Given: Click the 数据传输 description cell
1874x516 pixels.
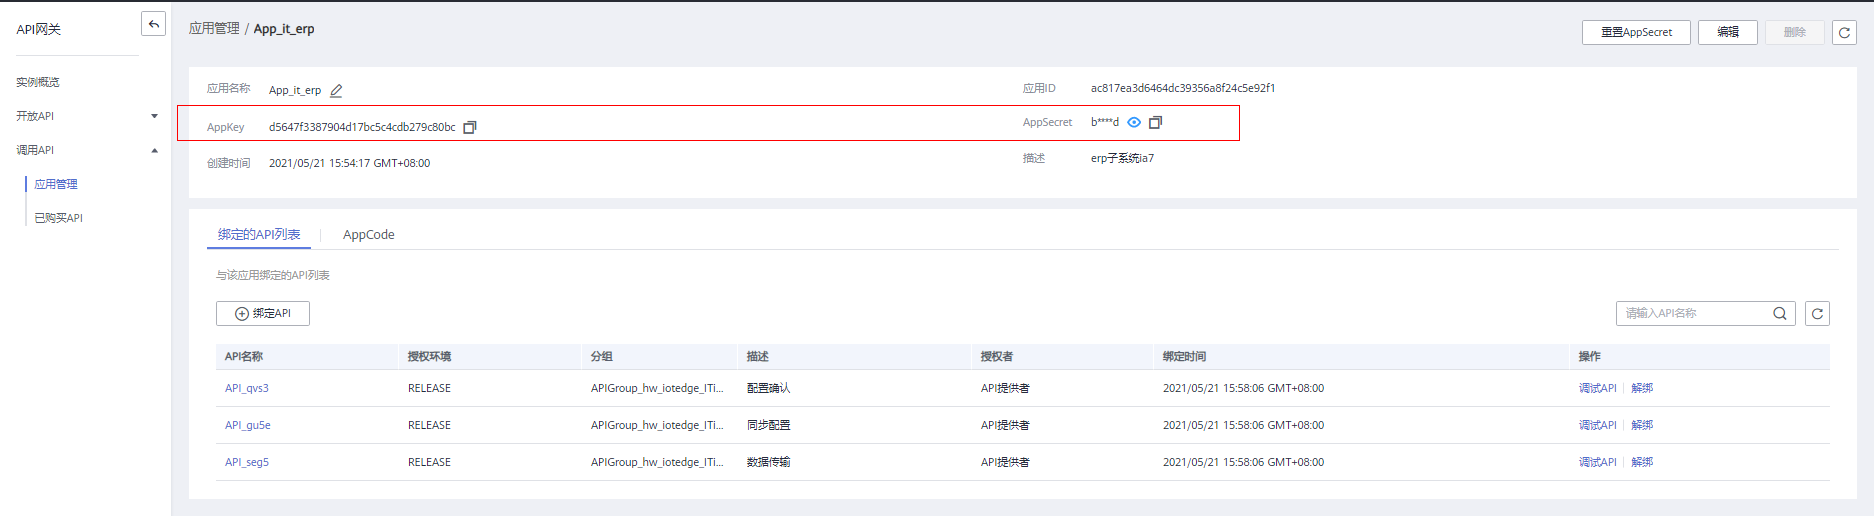Looking at the screenshot, I should coord(769,463).
